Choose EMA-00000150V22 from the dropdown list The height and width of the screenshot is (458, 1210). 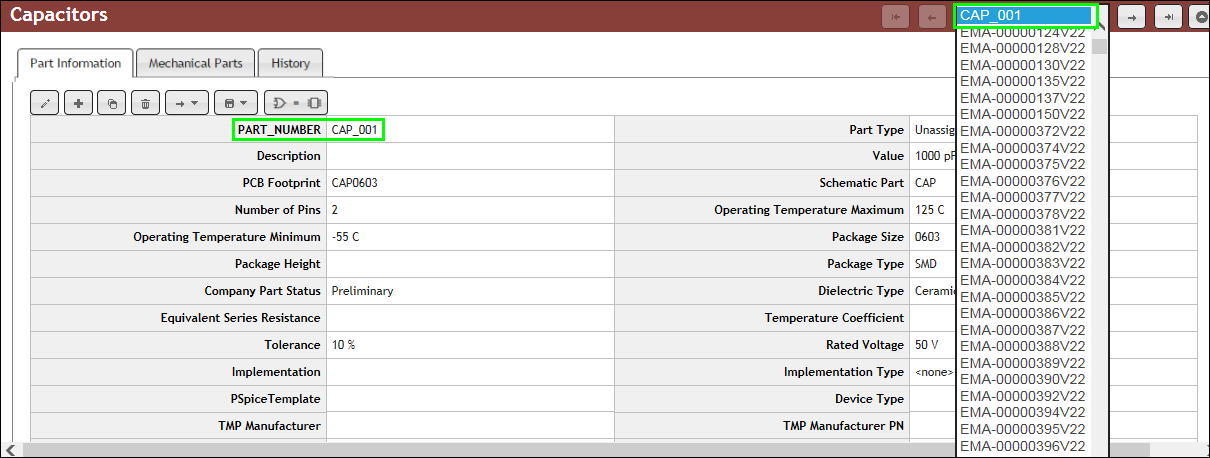(1023, 114)
